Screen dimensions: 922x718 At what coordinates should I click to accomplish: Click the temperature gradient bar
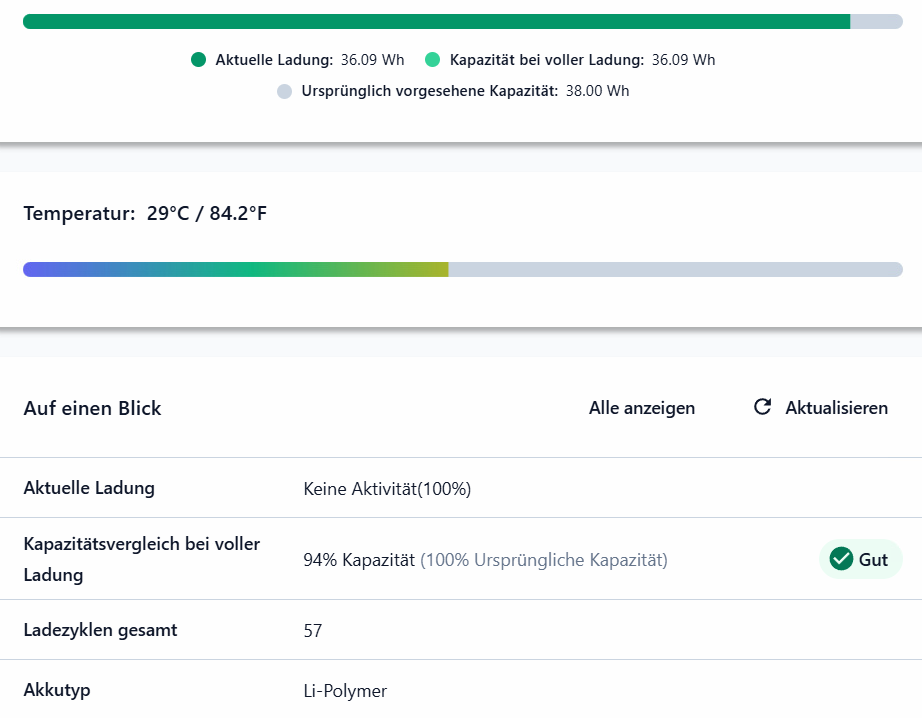coord(463,269)
